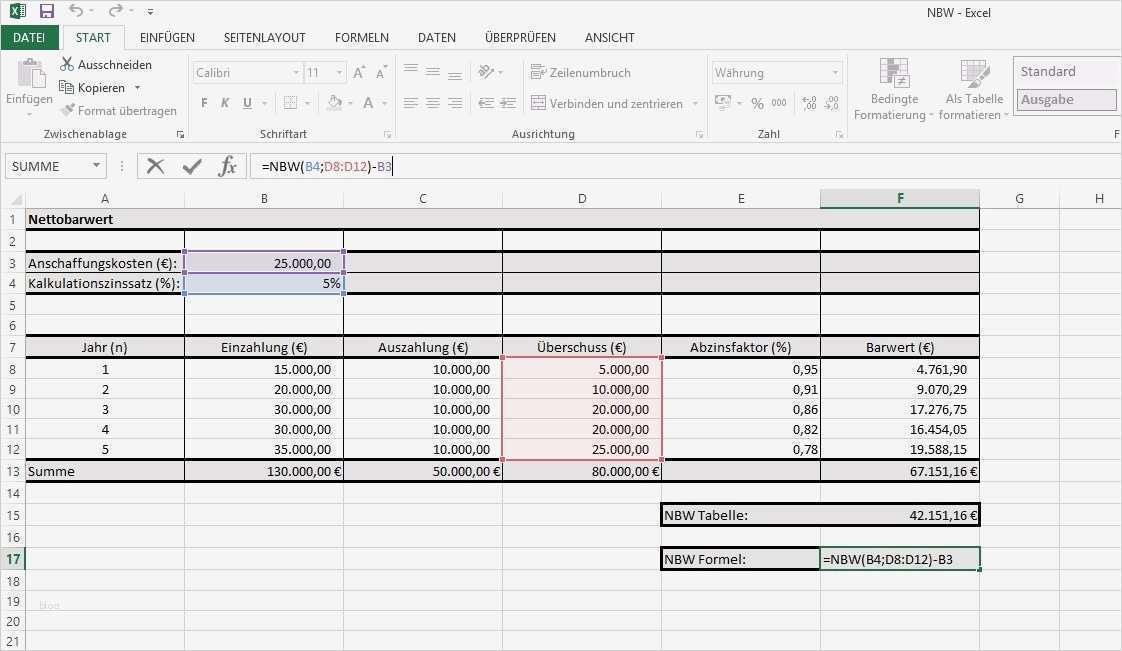The width and height of the screenshot is (1122, 651).
Task: Switch to SEITENLAYOUT tab
Action: pos(264,37)
